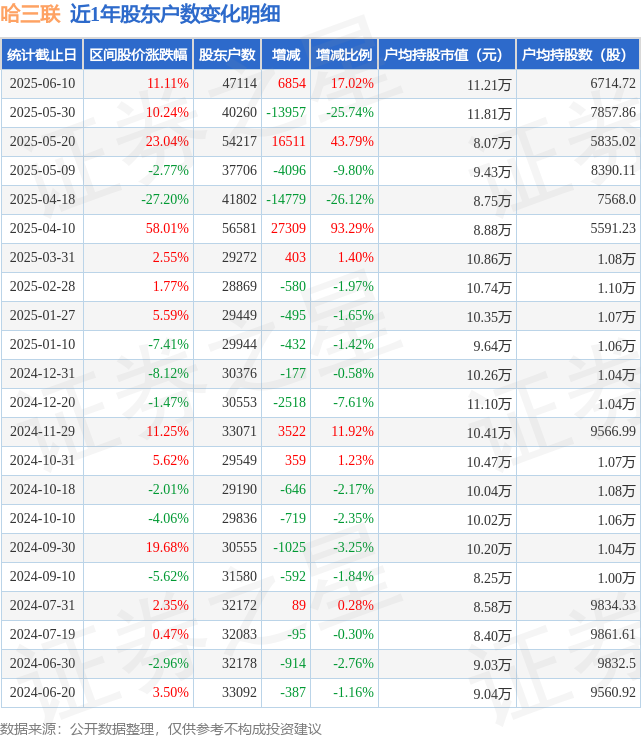Click the change ratio 17.02%
Viewport: 641px width, 738px height.
point(352,83)
